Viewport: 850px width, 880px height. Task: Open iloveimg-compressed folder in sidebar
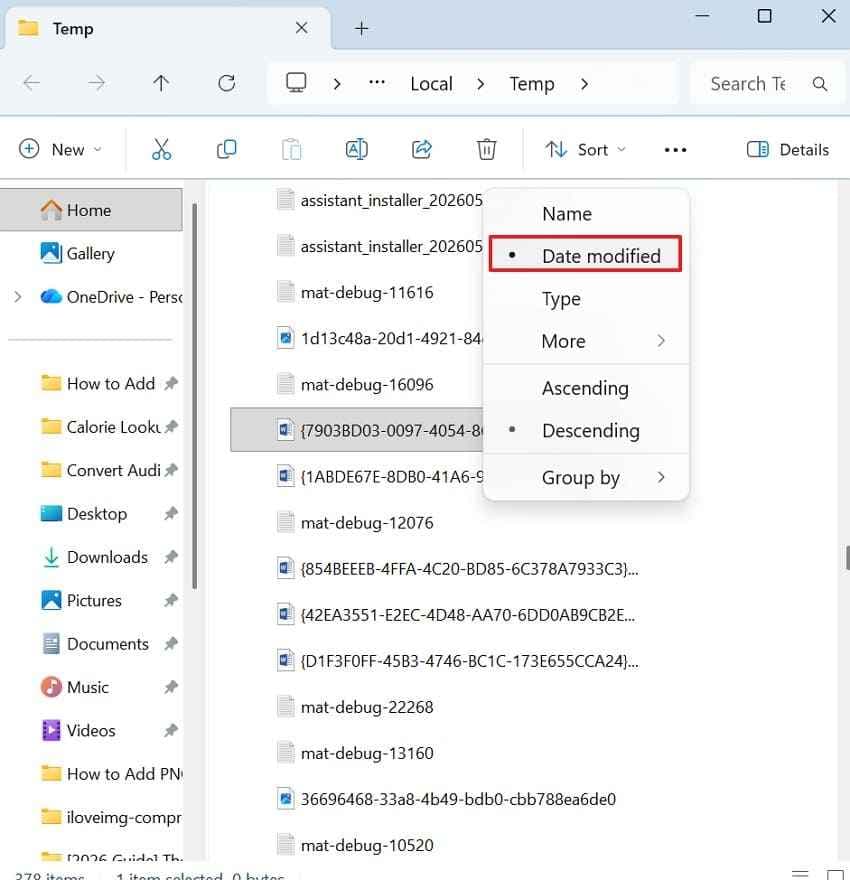[x=111, y=817]
